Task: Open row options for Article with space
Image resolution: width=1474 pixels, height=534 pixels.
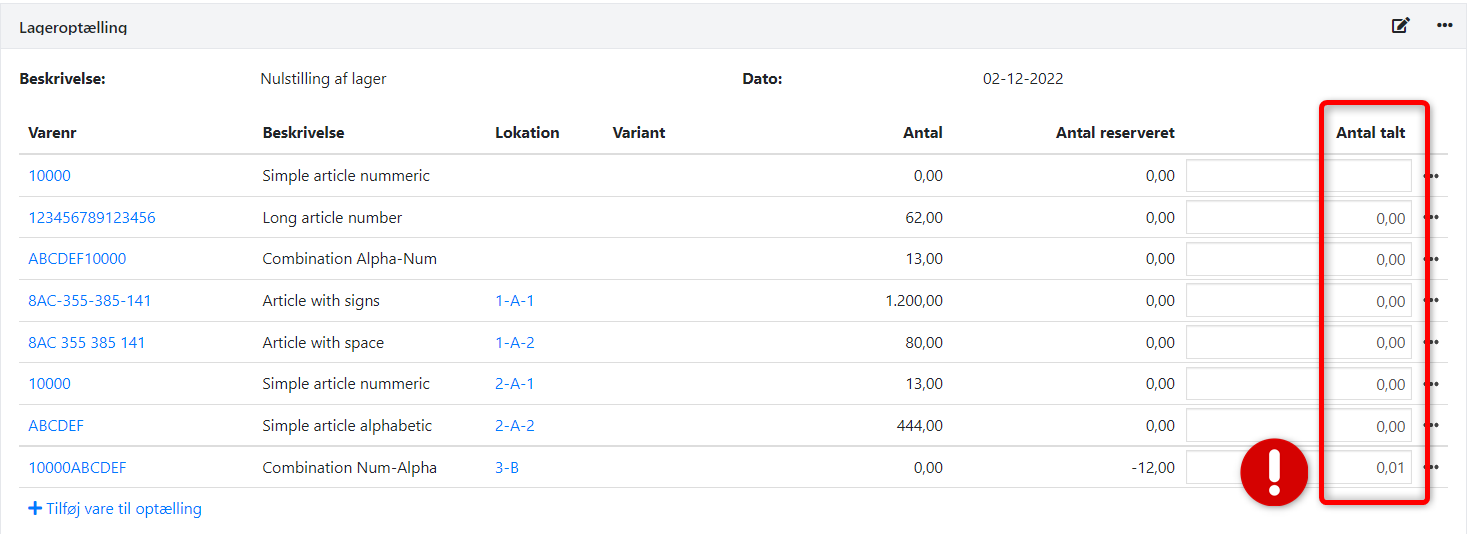Action: [x=1431, y=343]
